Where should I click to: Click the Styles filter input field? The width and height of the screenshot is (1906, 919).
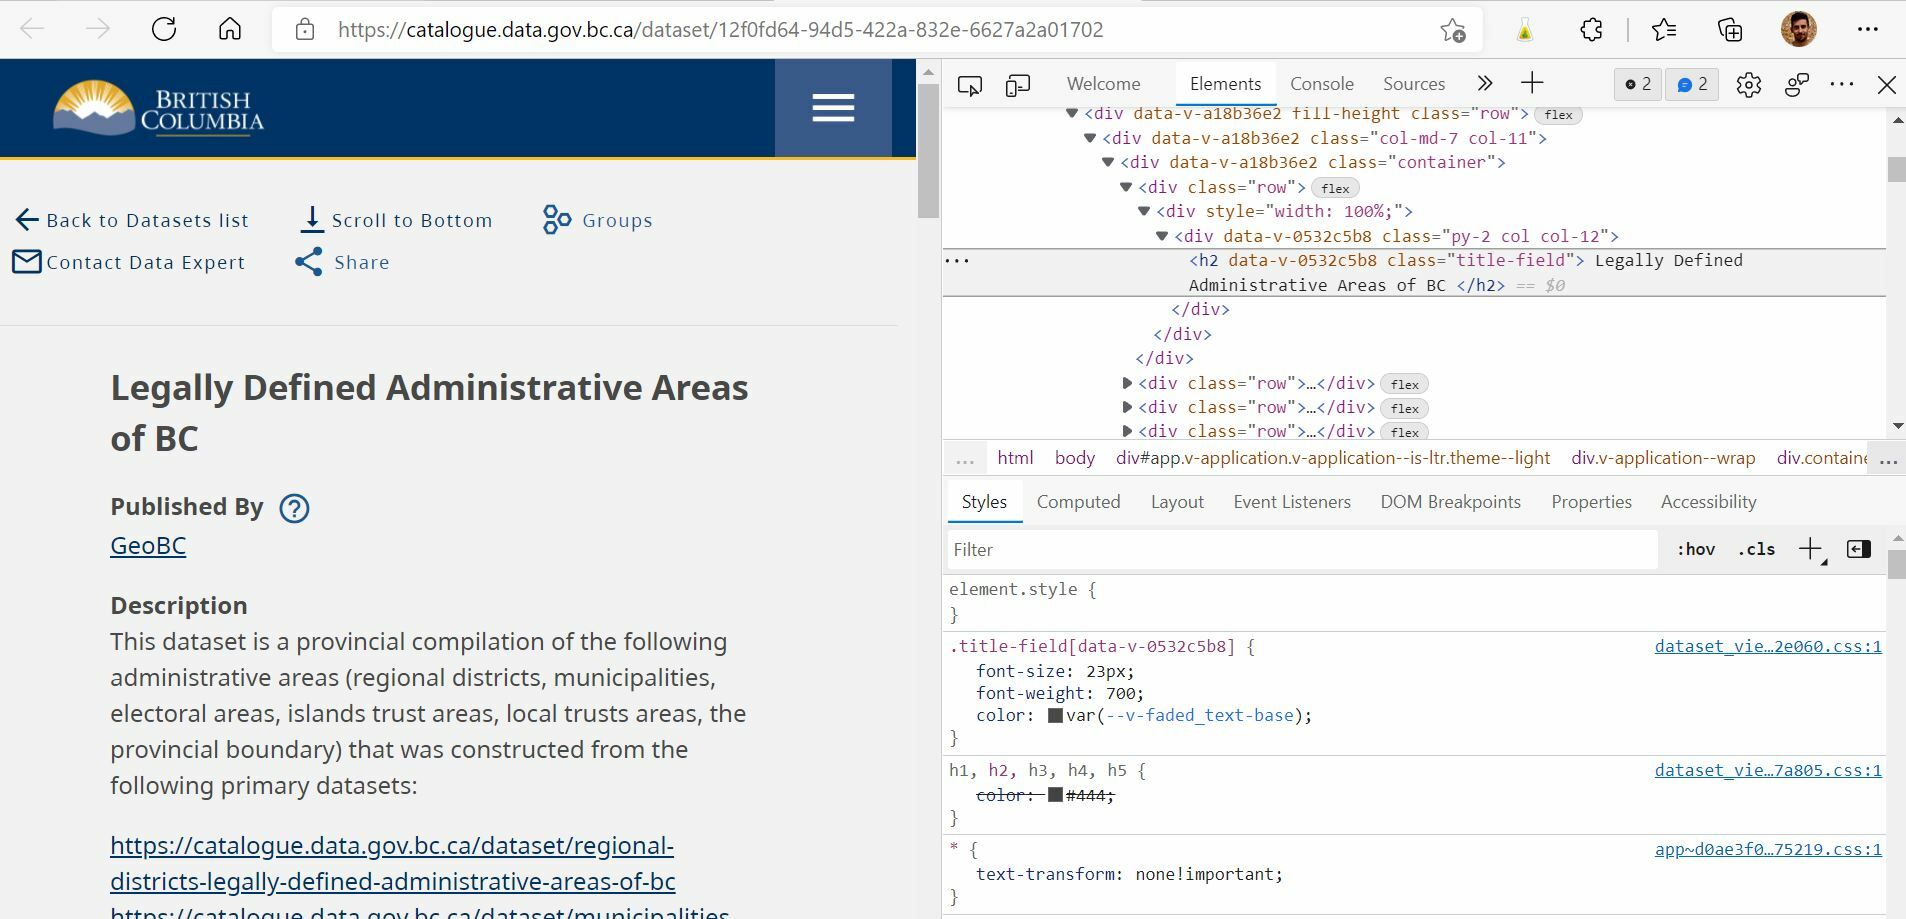(1302, 550)
